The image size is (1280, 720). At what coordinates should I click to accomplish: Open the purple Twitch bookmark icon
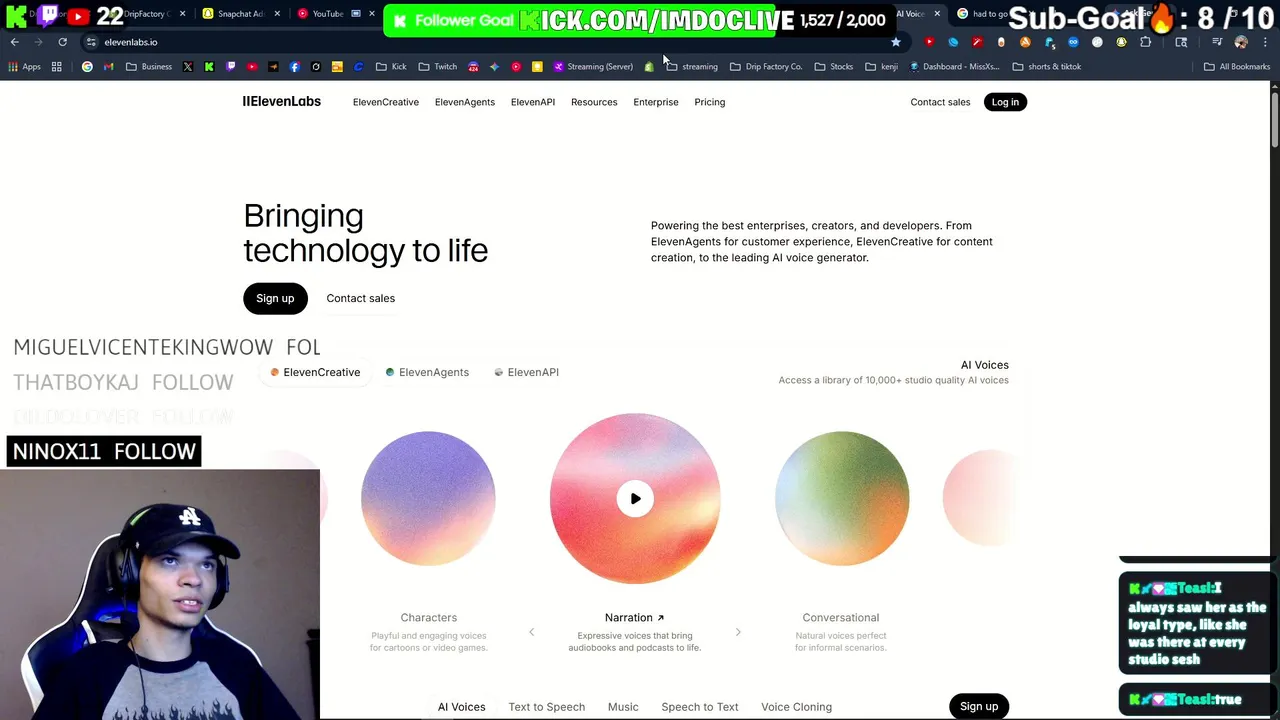pos(231,67)
